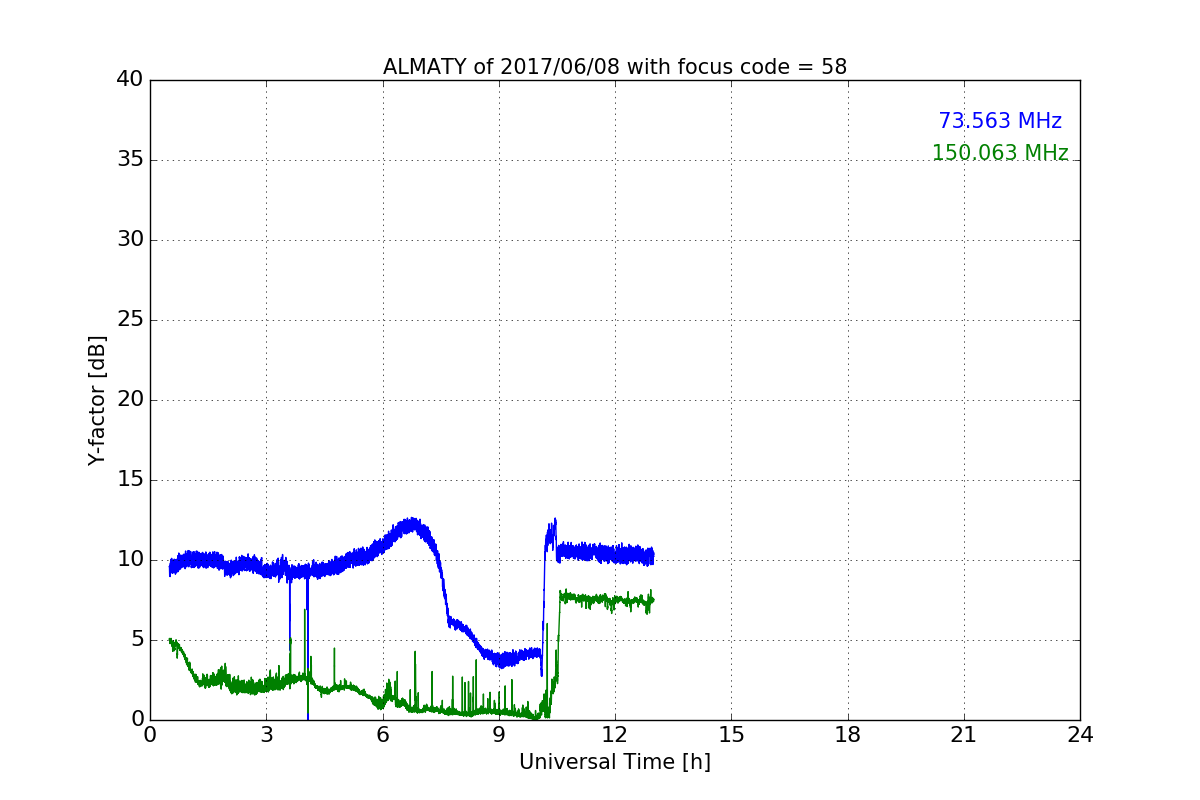Click y-axis tick label 40
Image resolution: width=1200 pixels, height=800 pixels.
coord(130,80)
